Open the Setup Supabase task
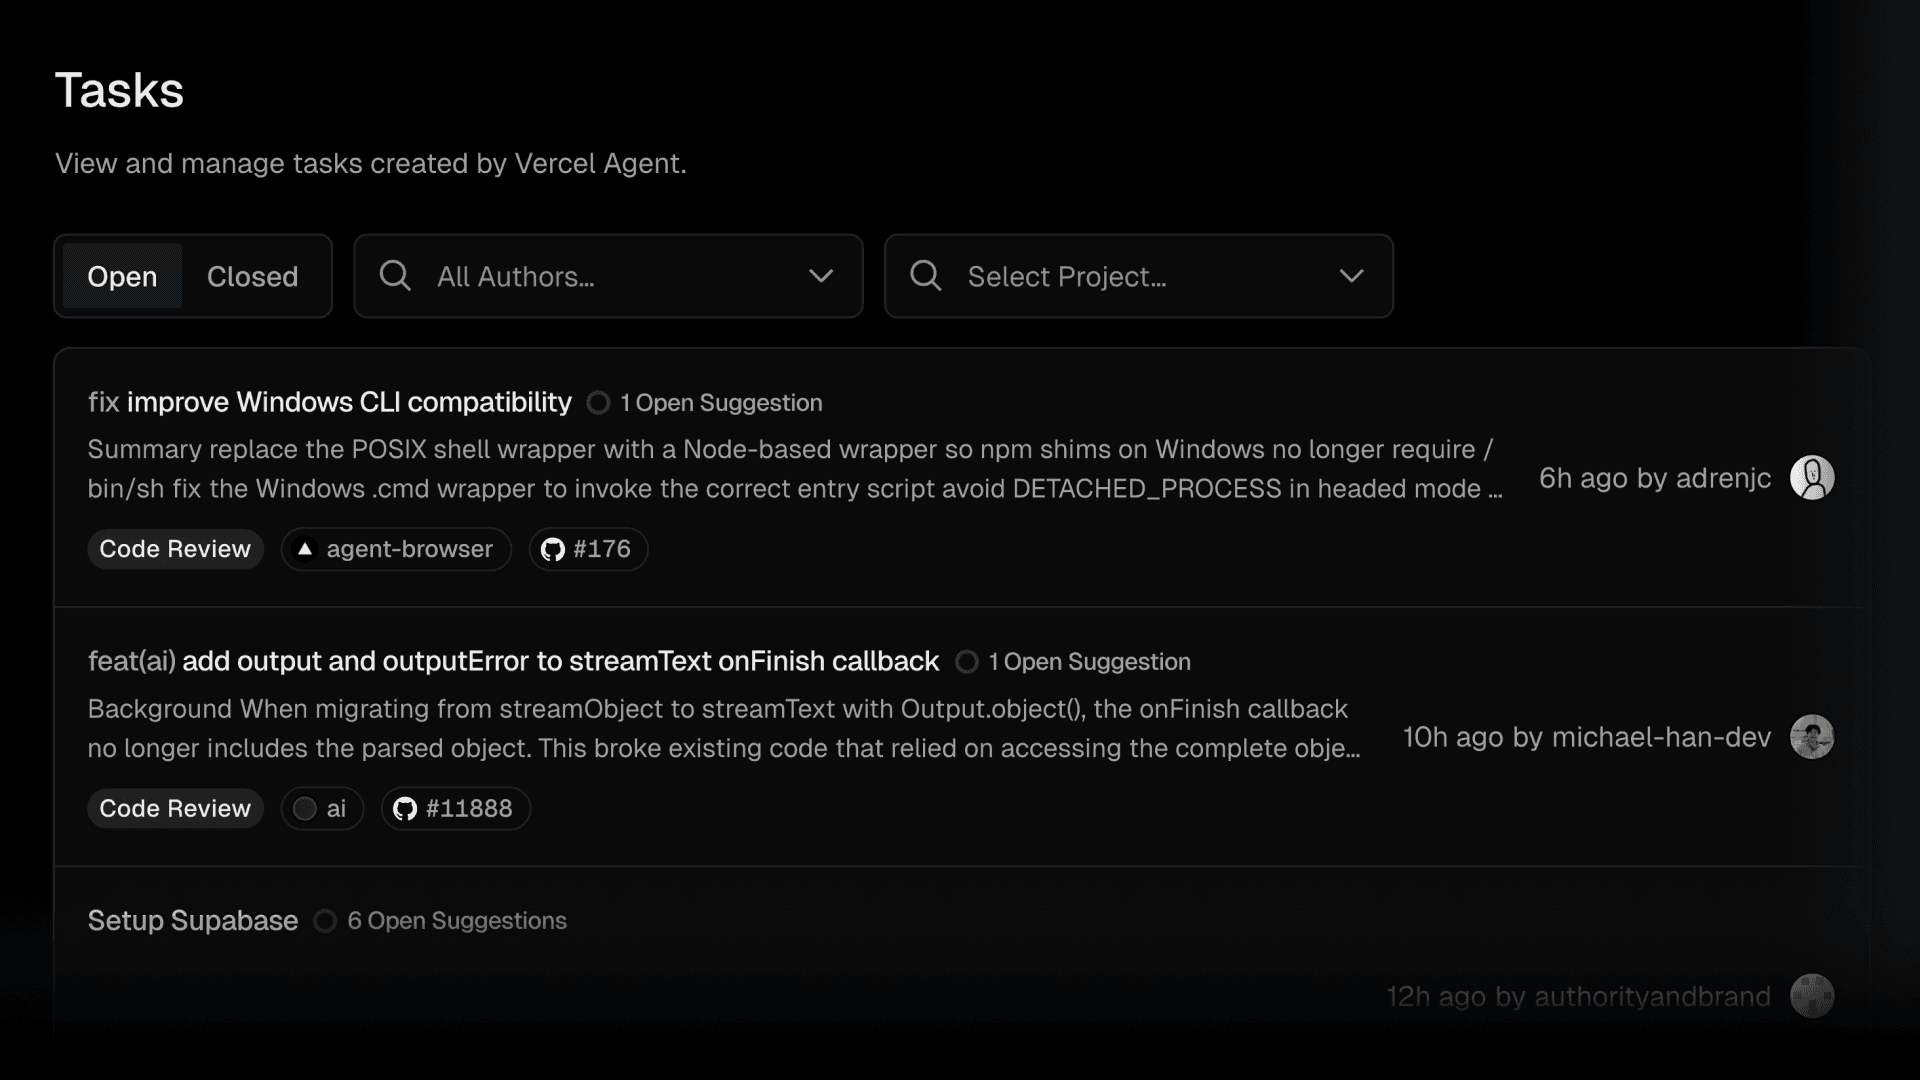Screen dimensions: 1920x1080 tap(192, 921)
